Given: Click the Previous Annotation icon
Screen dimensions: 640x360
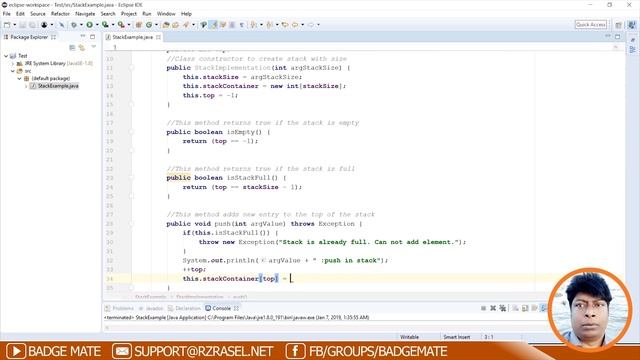Looking at the screenshot, I should tap(269, 25).
